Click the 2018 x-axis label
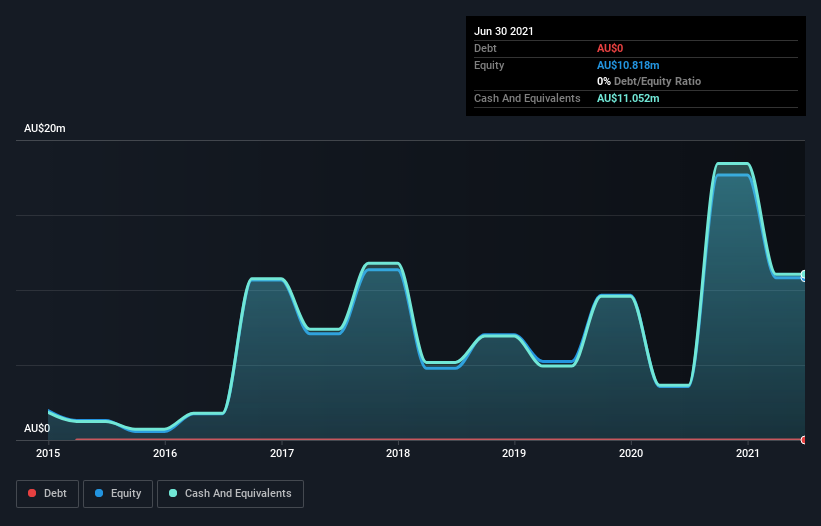The width and height of the screenshot is (821, 526). [398, 453]
